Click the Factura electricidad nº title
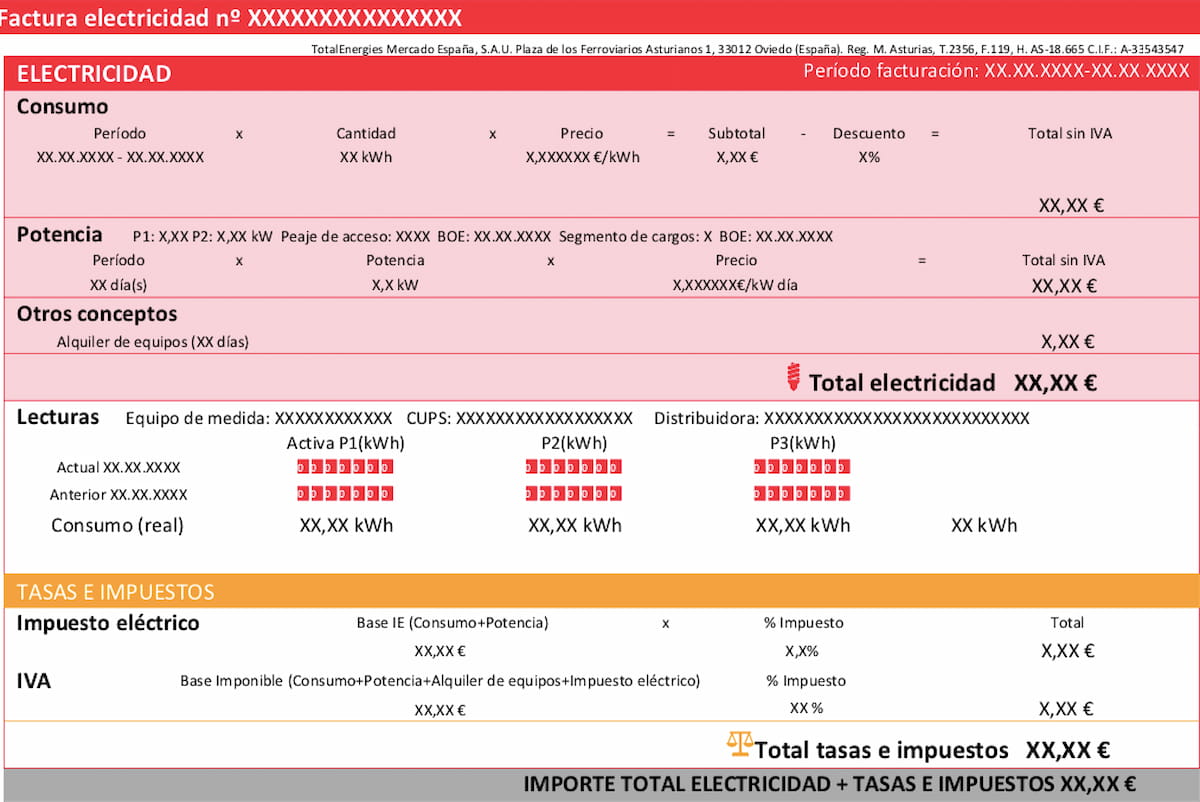The width and height of the screenshot is (1200, 802). [x=231, y=17]
